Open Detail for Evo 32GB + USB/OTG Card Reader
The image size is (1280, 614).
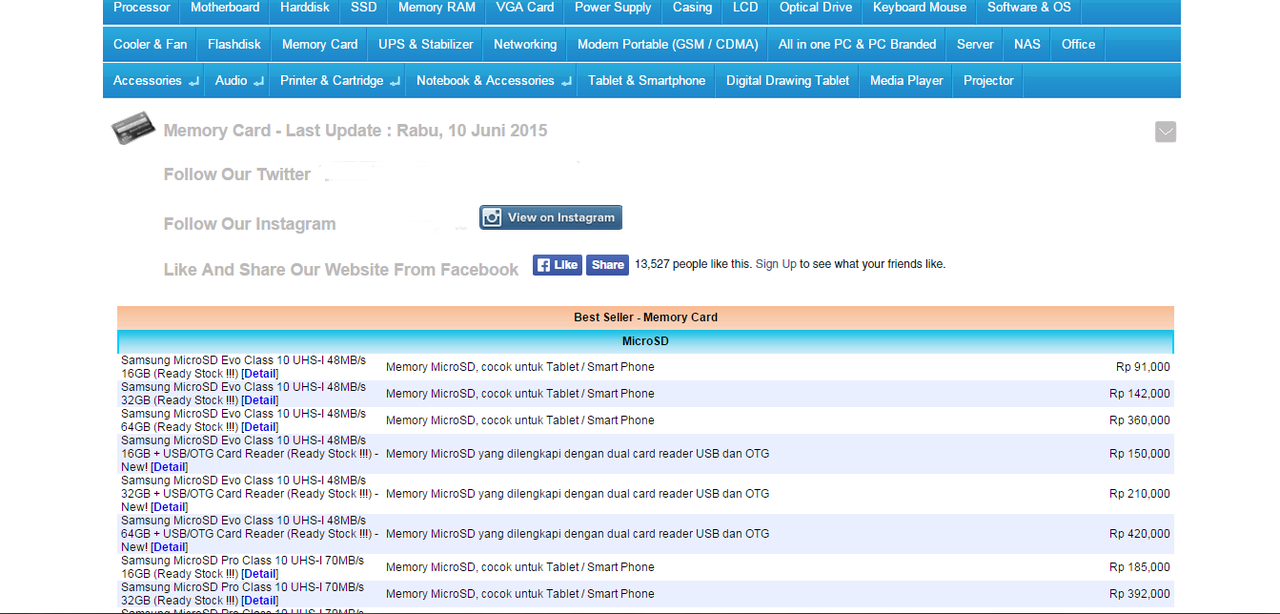coord(169,507)
